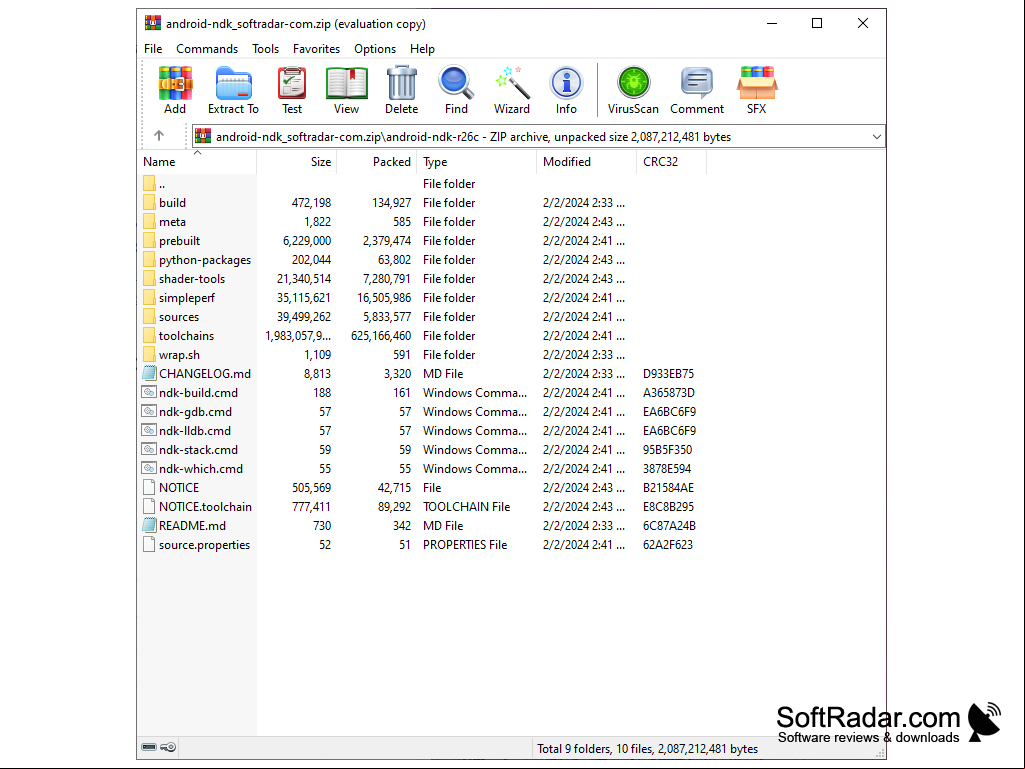Click the toolbar drag handle left of Add

(143, 90)
